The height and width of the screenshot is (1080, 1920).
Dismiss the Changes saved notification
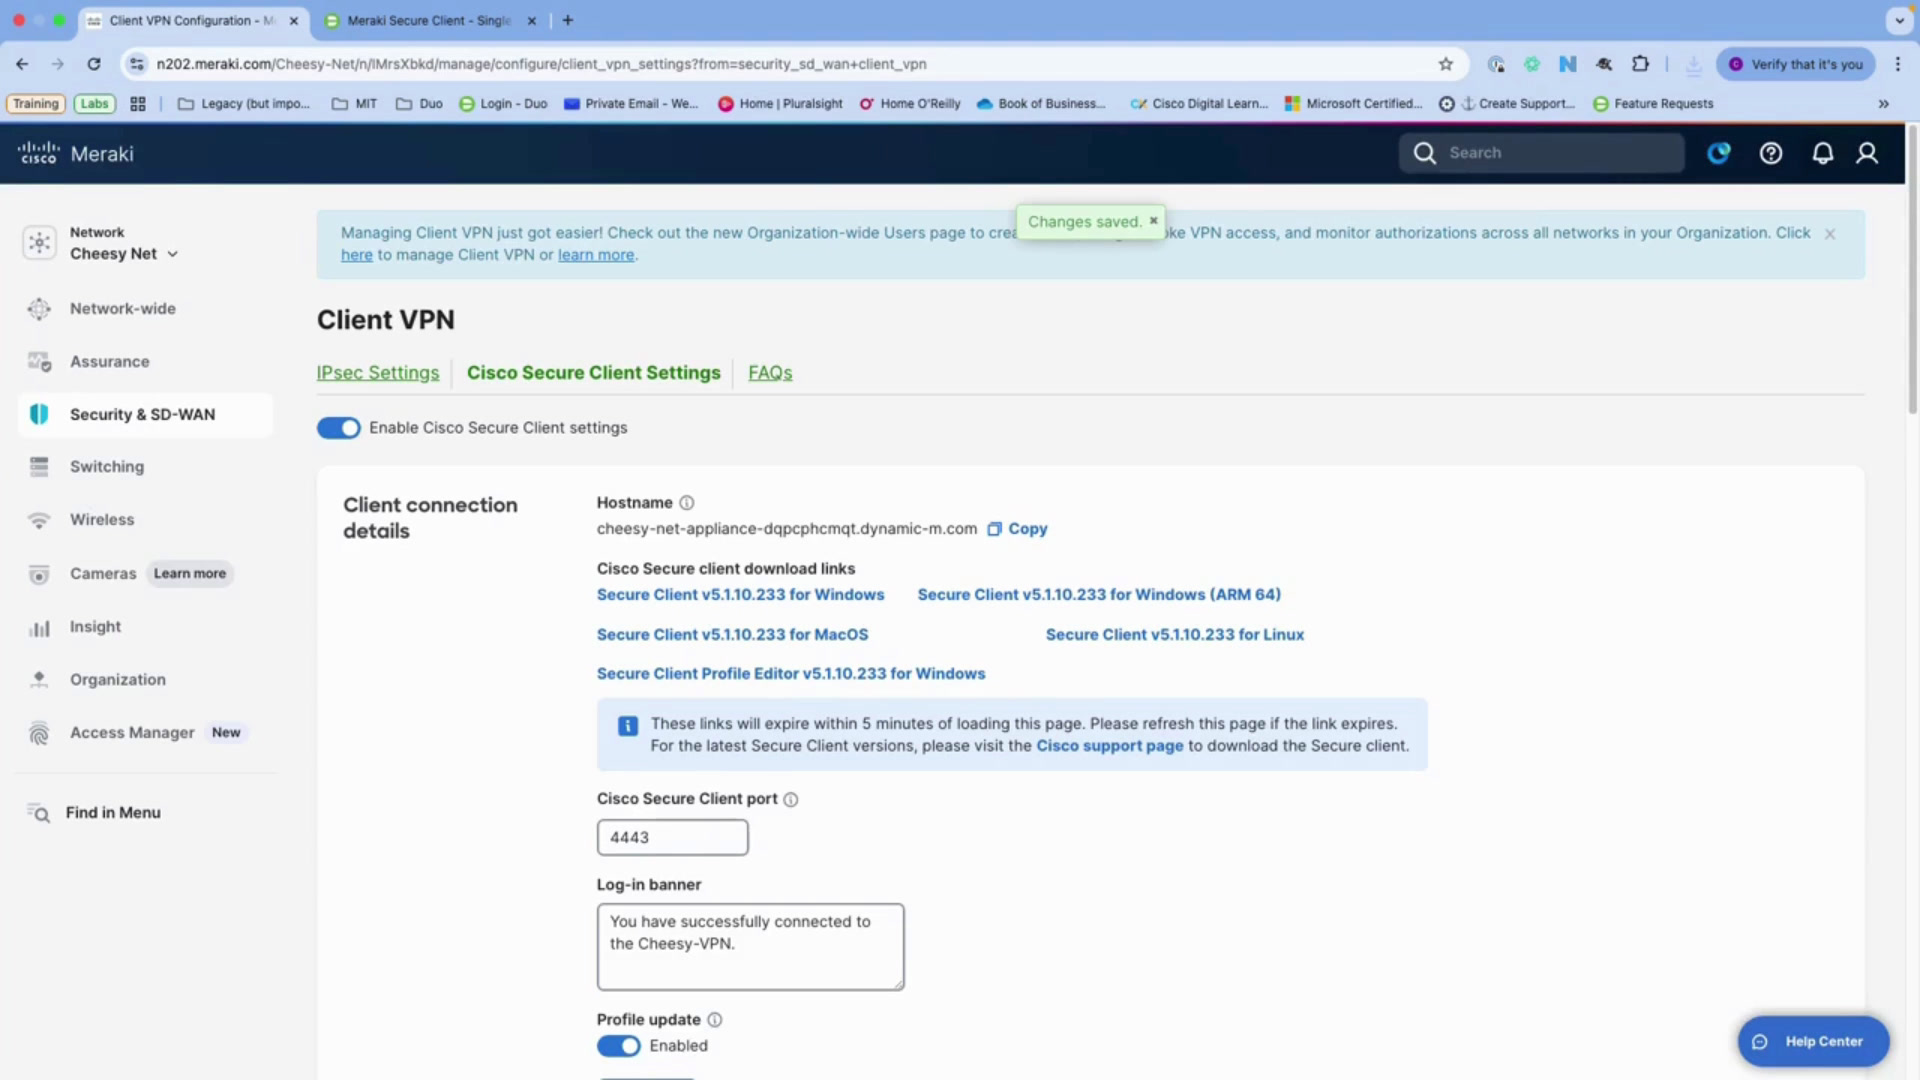pyautogui.click(x=1153, y=221)
